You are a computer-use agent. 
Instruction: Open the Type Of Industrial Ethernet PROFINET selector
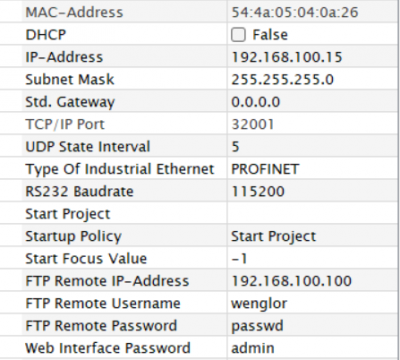pyautogui.click(x=313, y=169)
